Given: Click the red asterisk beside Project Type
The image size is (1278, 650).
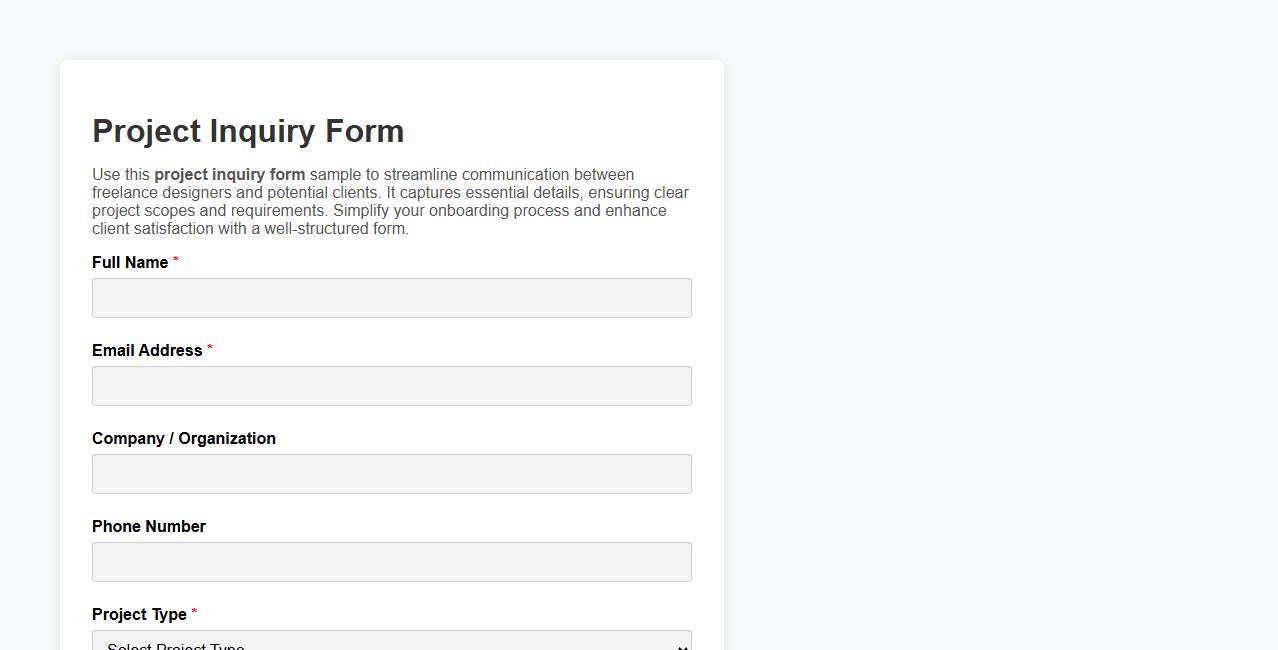Looking at the screenshot, I should [x=194, y=611].
